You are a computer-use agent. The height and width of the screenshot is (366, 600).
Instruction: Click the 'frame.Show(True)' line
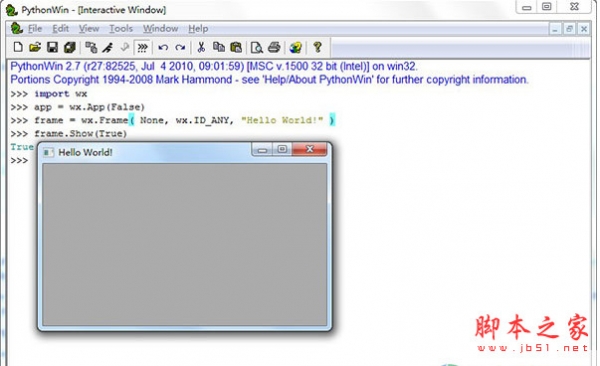click(69, 134)
